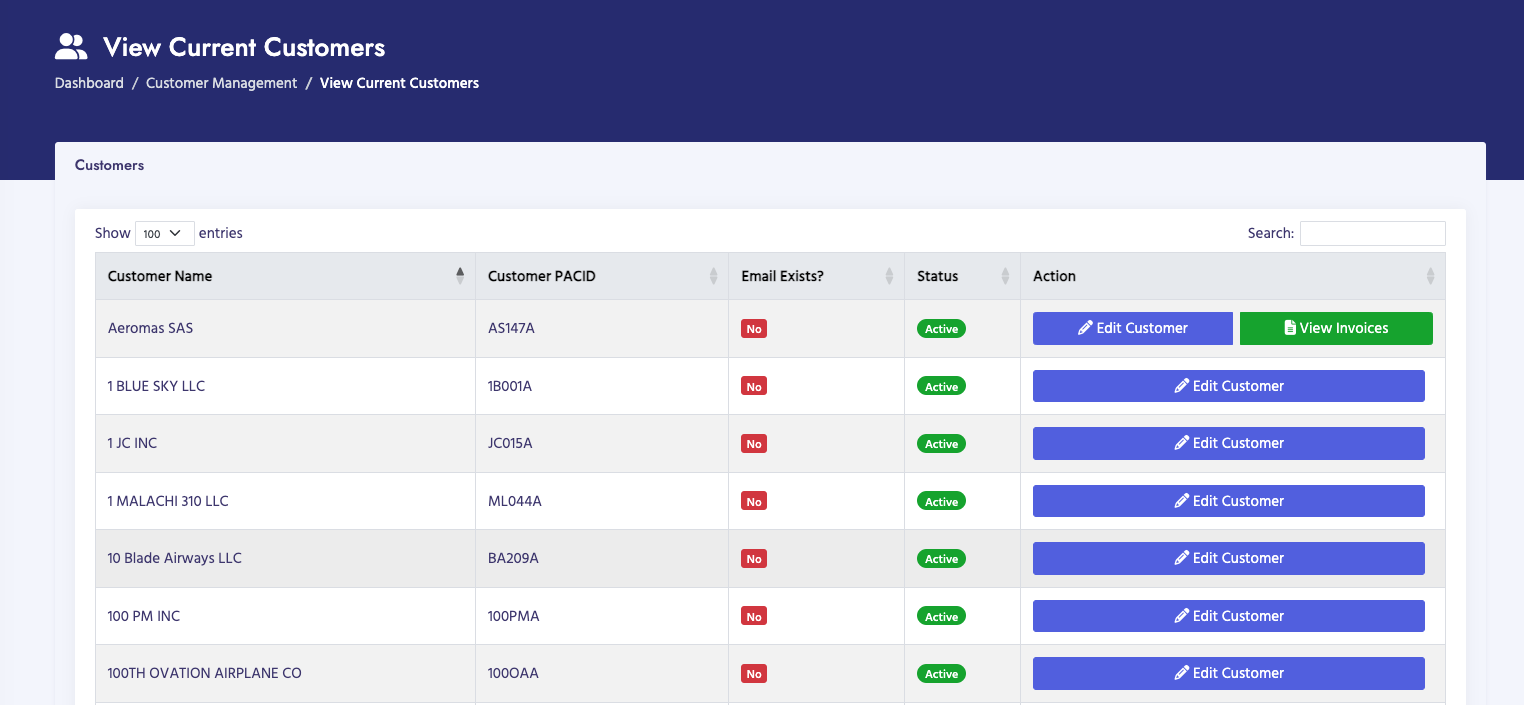Sort by Customer PACID using its sort arrows

[713, 276]
